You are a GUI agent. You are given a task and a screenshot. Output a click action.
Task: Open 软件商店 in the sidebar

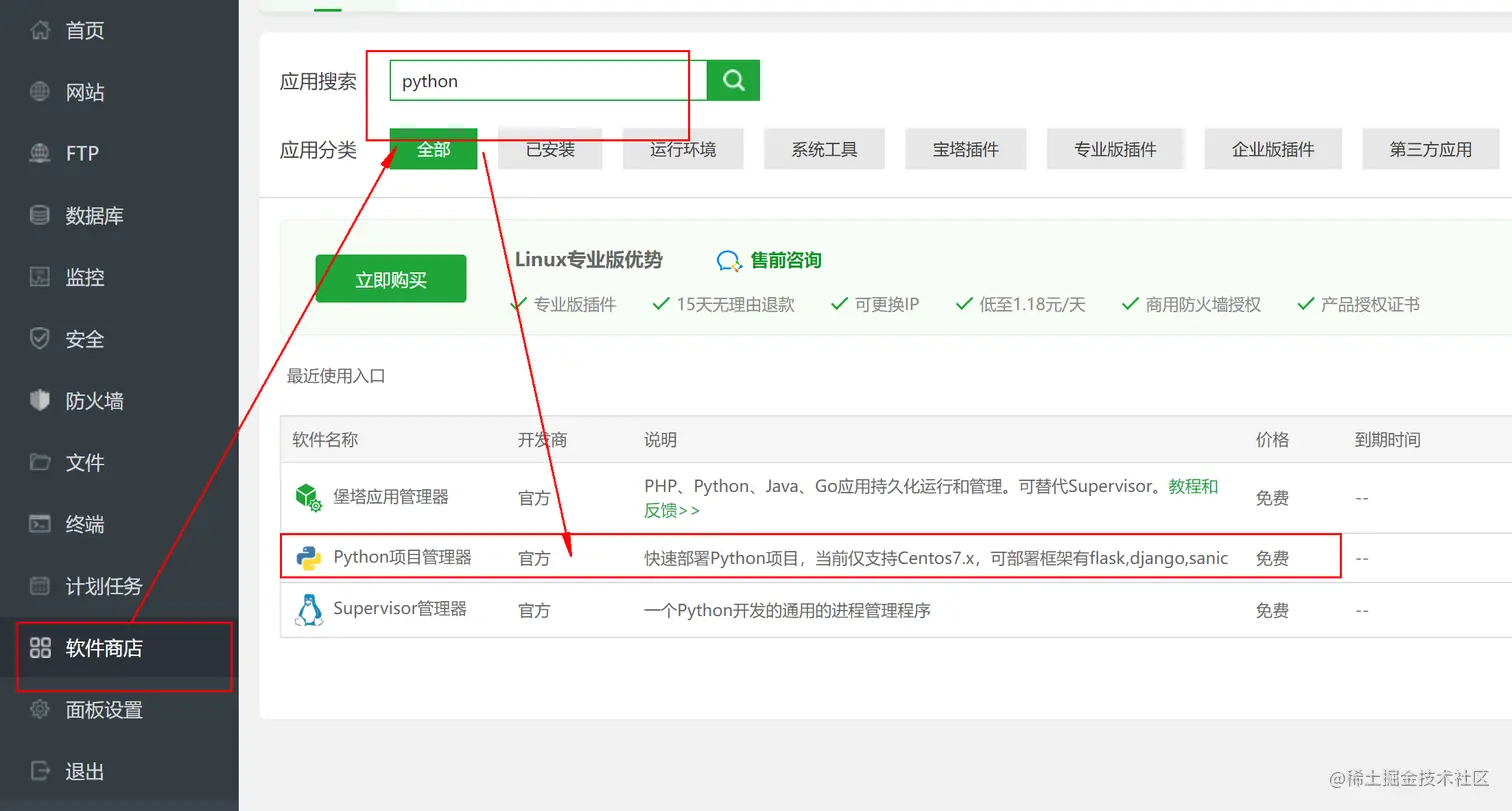pos(104,648)
